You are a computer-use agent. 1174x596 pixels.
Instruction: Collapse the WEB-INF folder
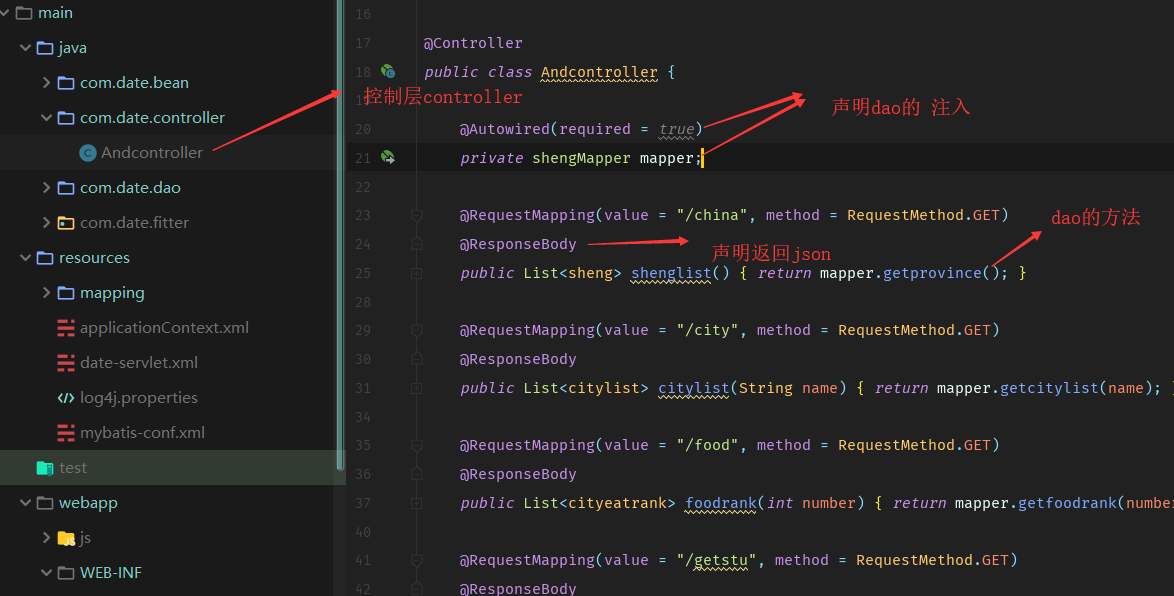point(46,573)
